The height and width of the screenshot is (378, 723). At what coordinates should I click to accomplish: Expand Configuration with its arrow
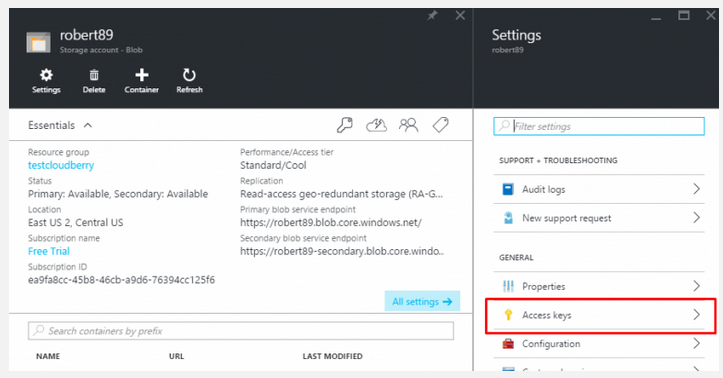click(x=697, y=343)
